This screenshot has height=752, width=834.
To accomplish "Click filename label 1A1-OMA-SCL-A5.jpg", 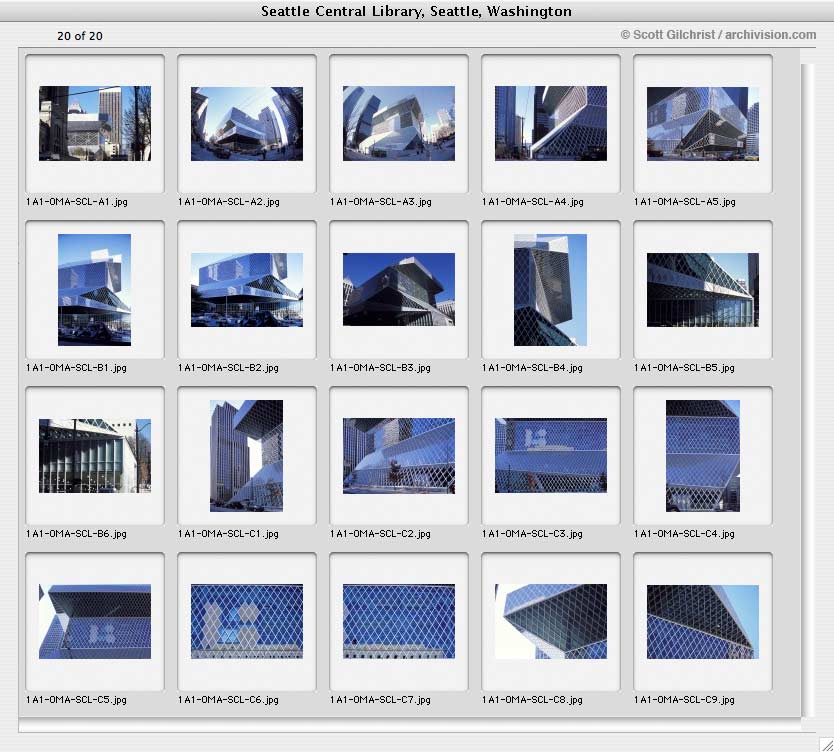I will [685, 202].
